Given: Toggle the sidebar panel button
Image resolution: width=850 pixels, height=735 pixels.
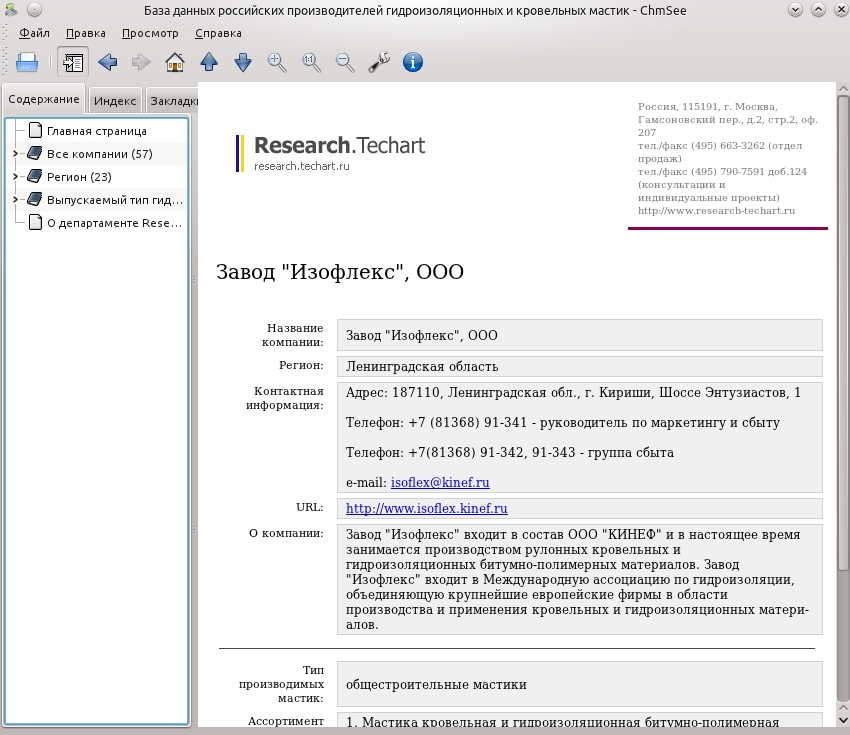Looking at the screenshot, I should (73, 62).
